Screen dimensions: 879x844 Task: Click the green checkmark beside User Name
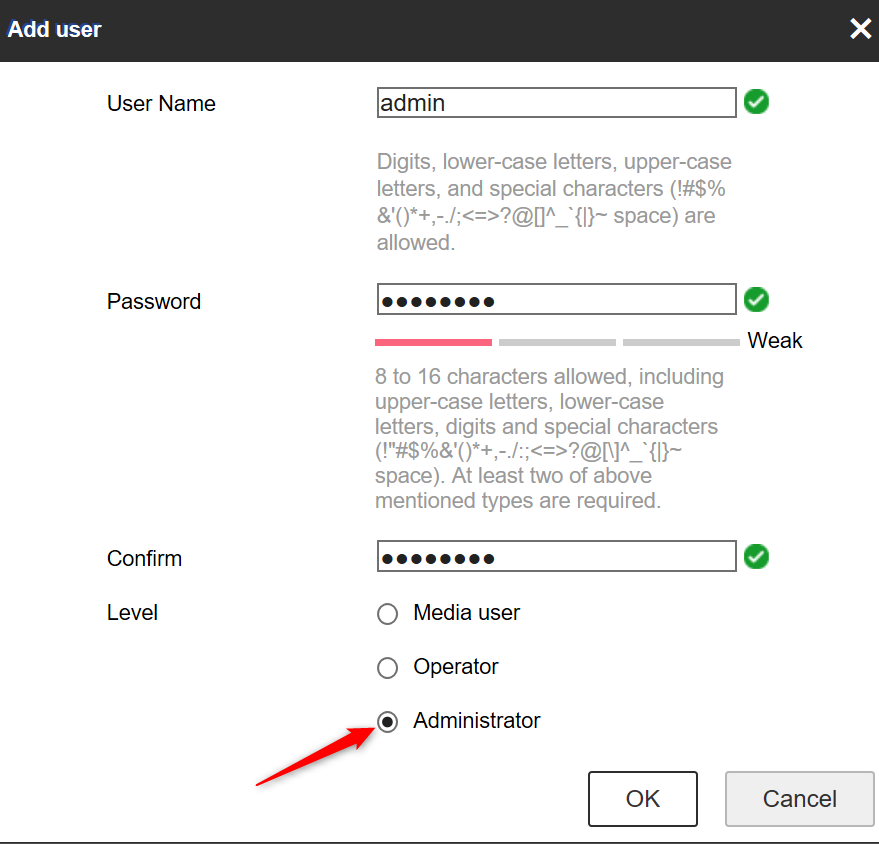[x=756, y=102]
